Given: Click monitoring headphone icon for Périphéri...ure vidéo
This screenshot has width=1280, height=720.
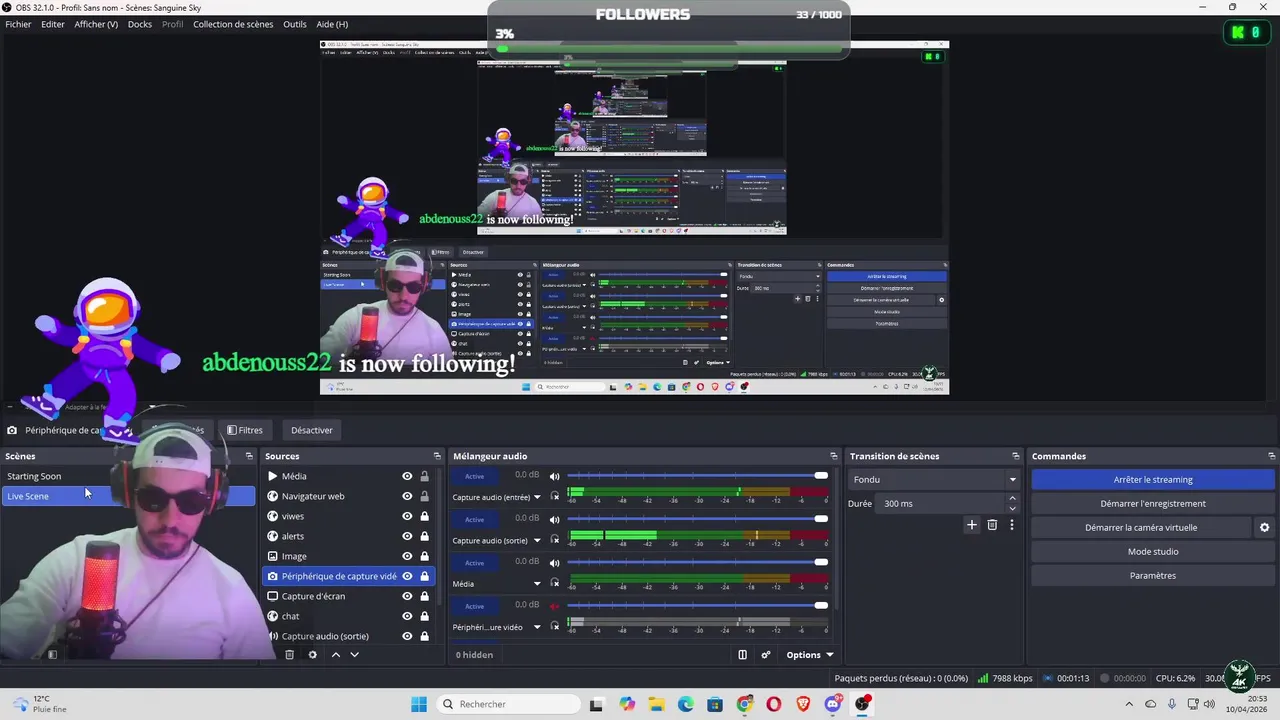Looking at the screenshot, I should [555, 628].
